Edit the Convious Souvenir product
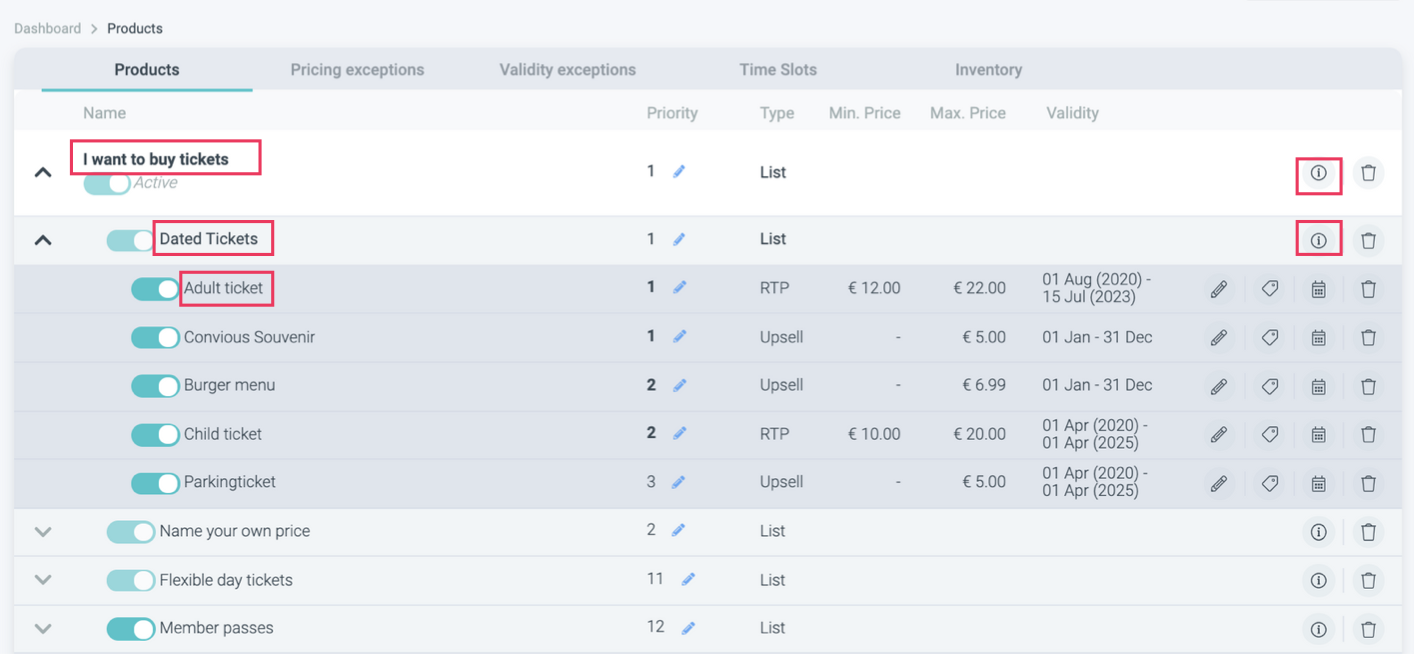Viewport: 1414px width, 654px height. click(1218, 338)
